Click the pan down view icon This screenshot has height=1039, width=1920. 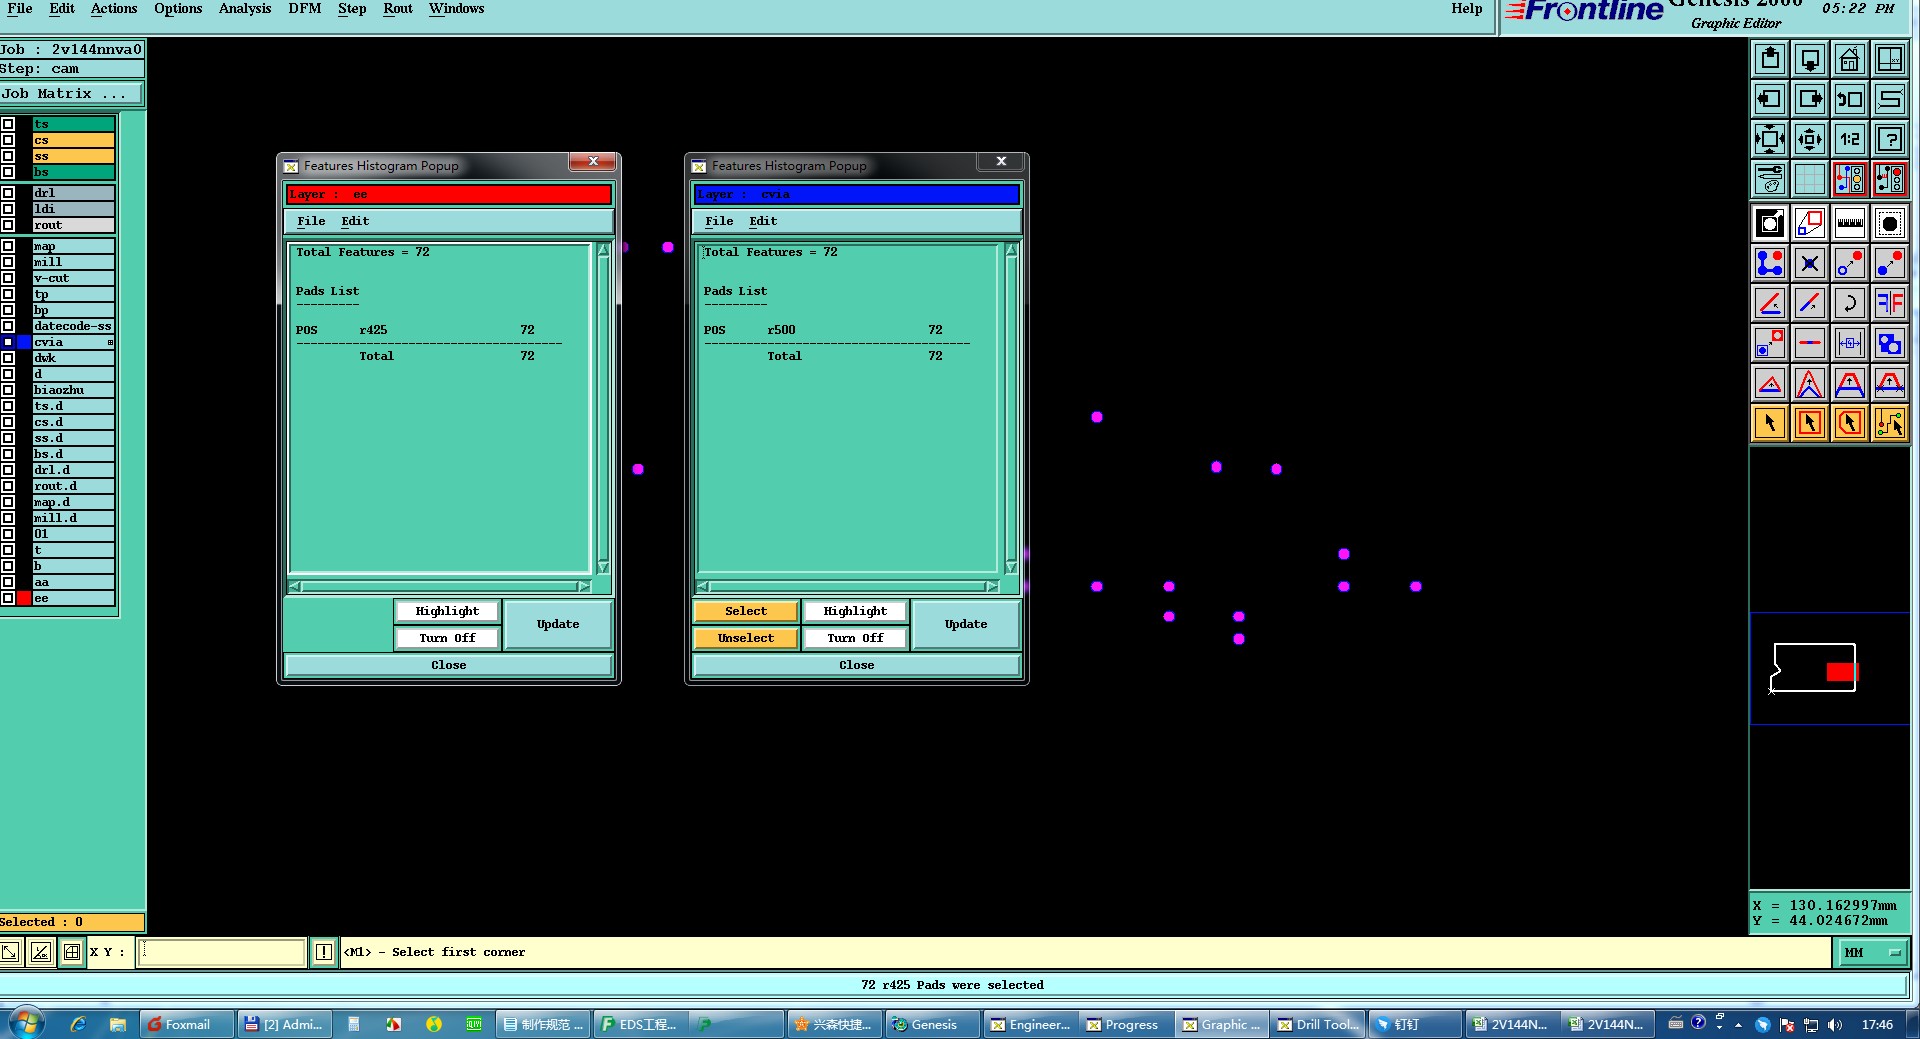click(1810, 59)
